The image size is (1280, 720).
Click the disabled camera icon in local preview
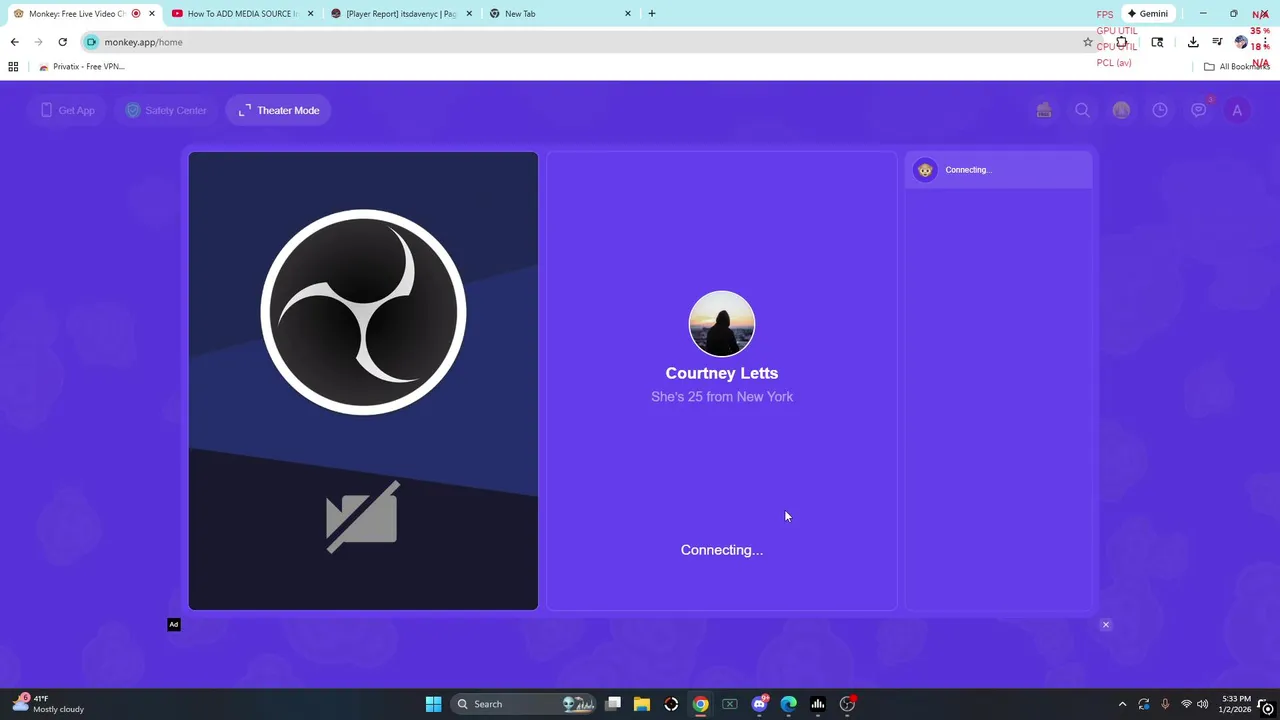(363, 517)
